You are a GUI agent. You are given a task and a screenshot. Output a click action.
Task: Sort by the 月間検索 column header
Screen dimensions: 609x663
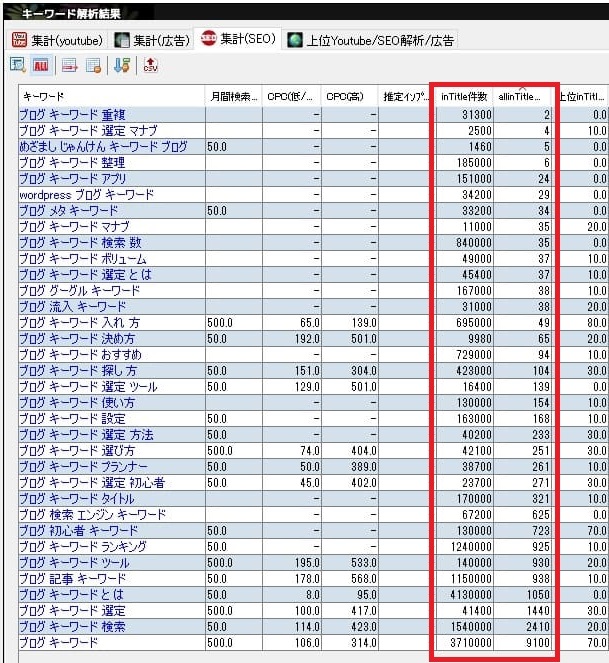234,96
